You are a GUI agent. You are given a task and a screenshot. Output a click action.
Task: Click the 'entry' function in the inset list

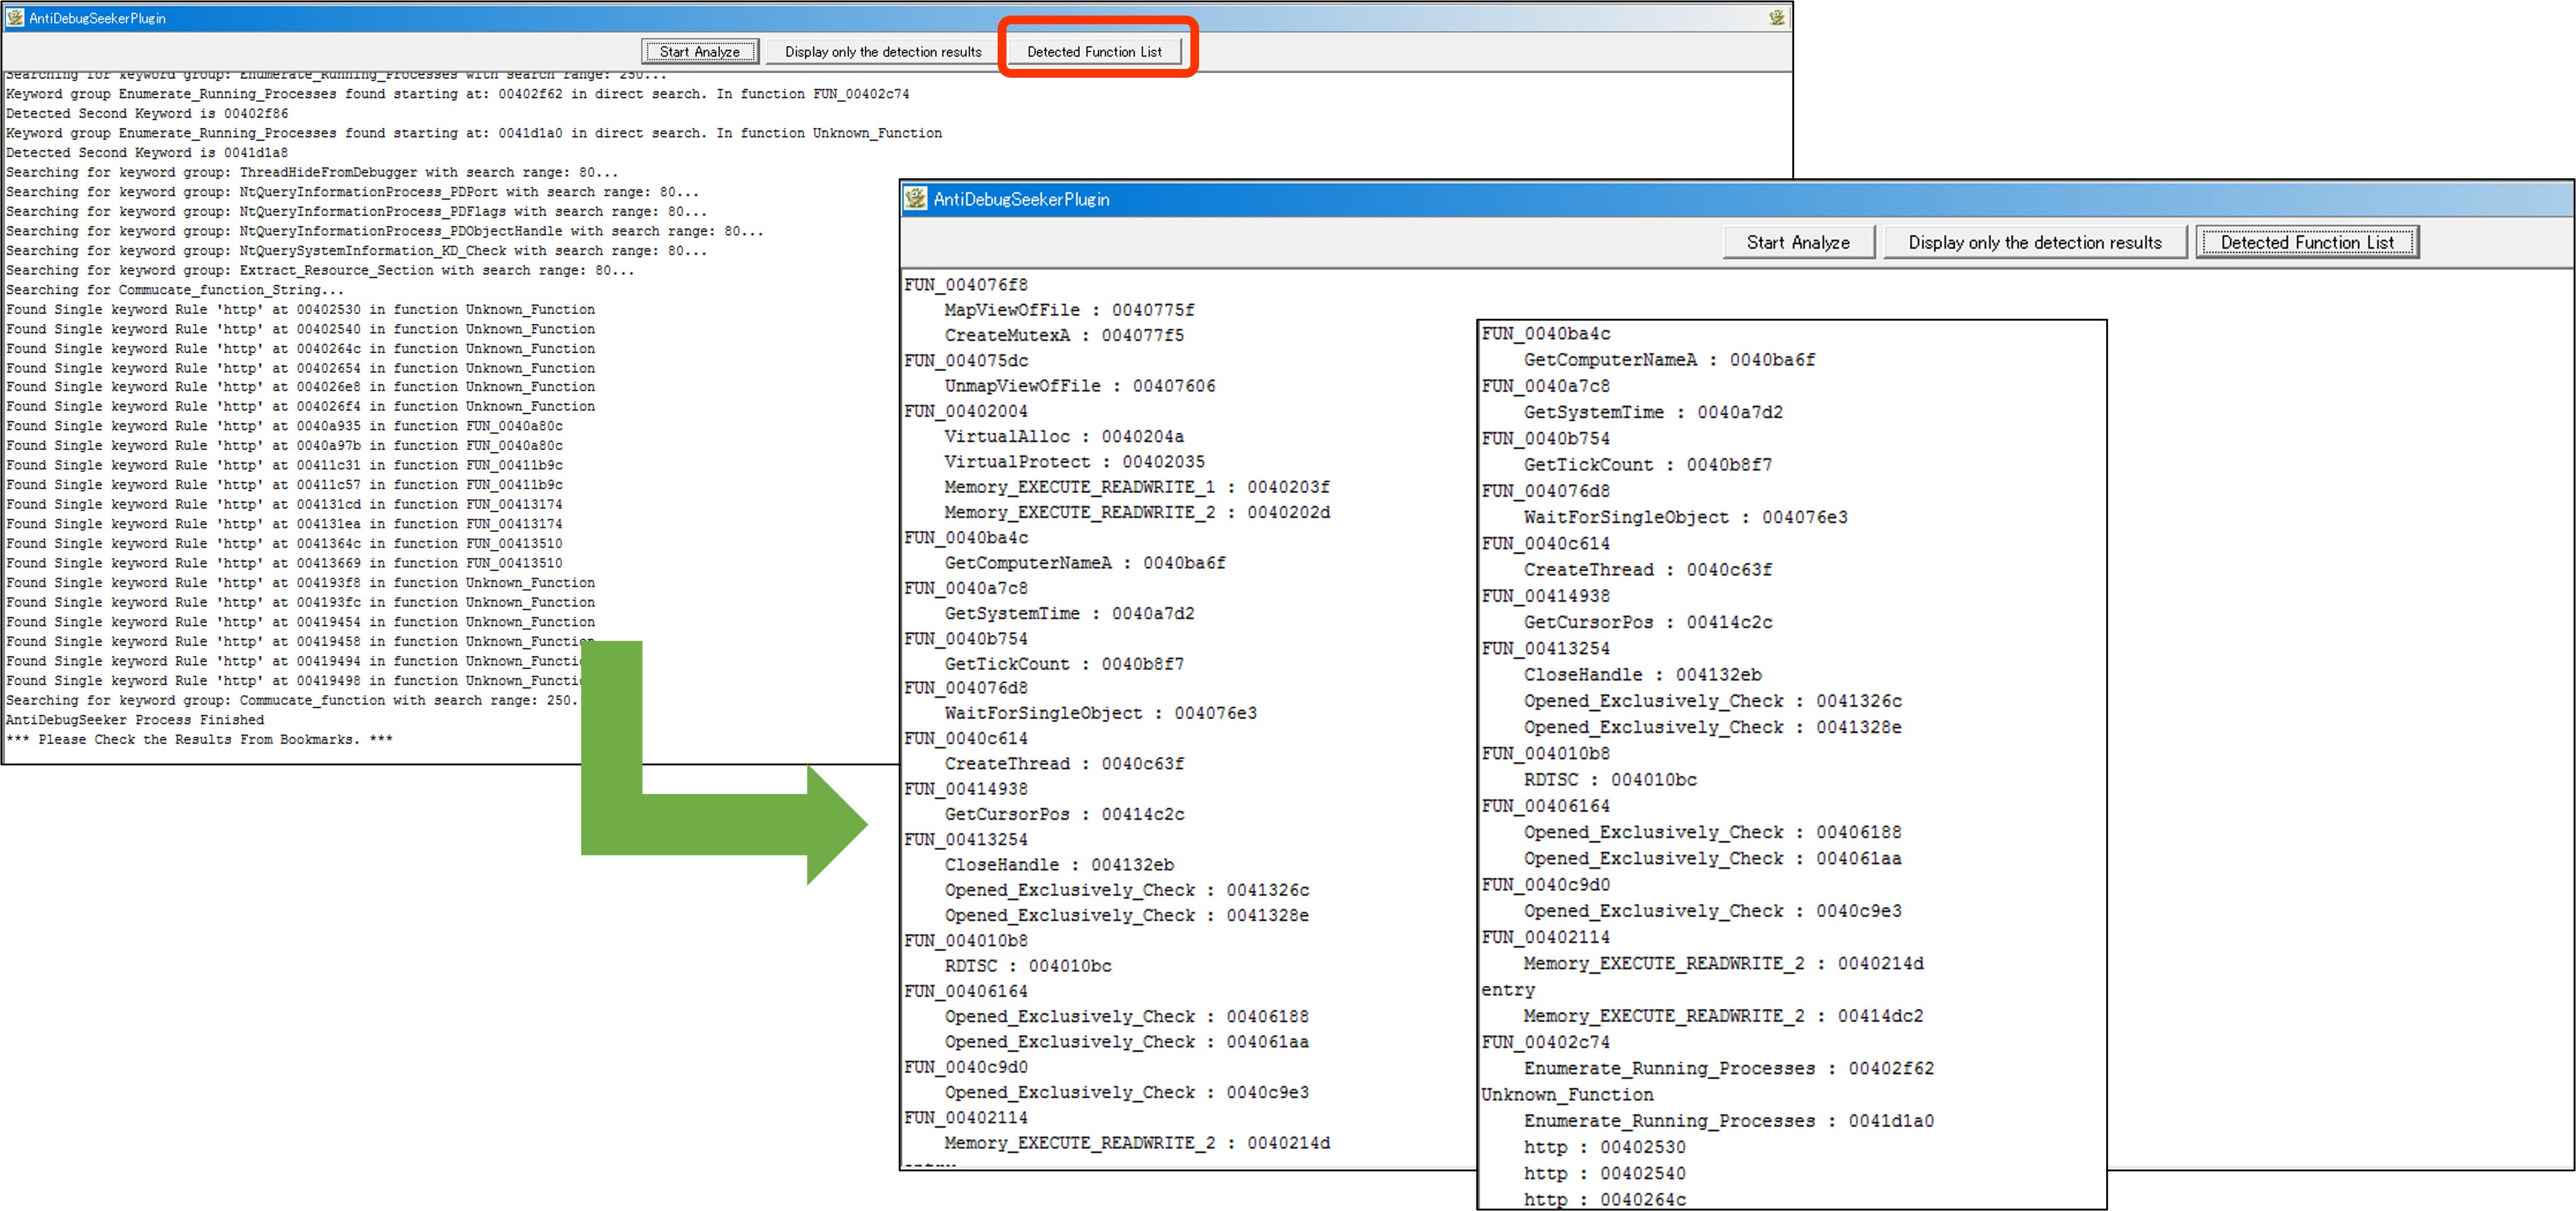tap(1507, 989)
